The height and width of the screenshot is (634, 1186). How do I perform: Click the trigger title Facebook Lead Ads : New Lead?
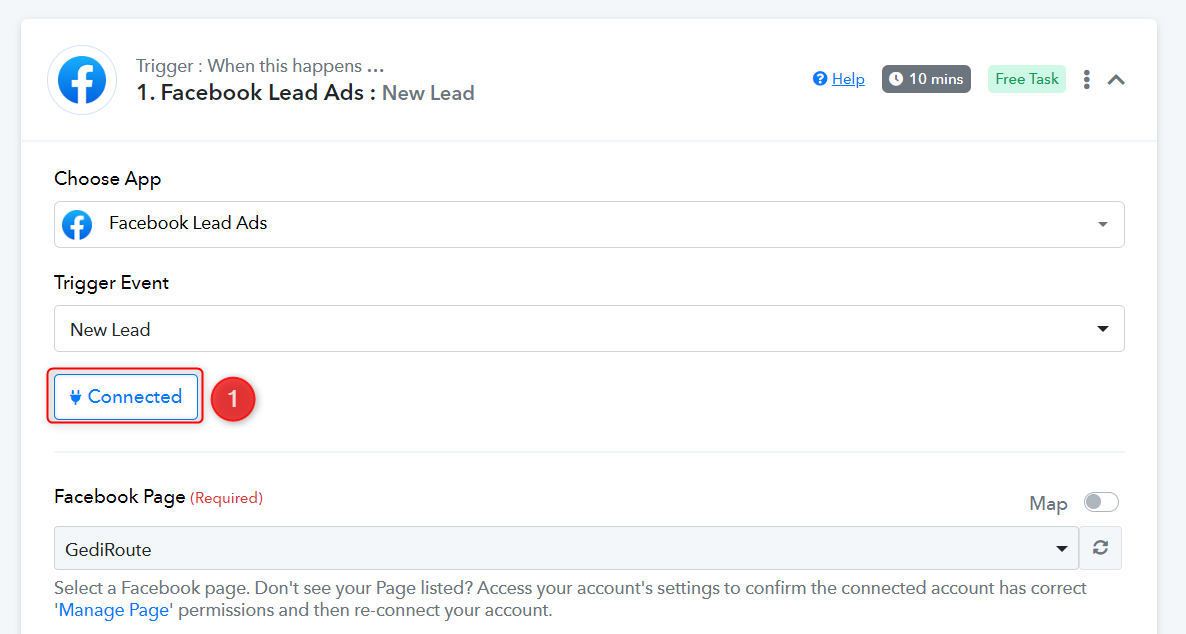[x=306, y=93]
